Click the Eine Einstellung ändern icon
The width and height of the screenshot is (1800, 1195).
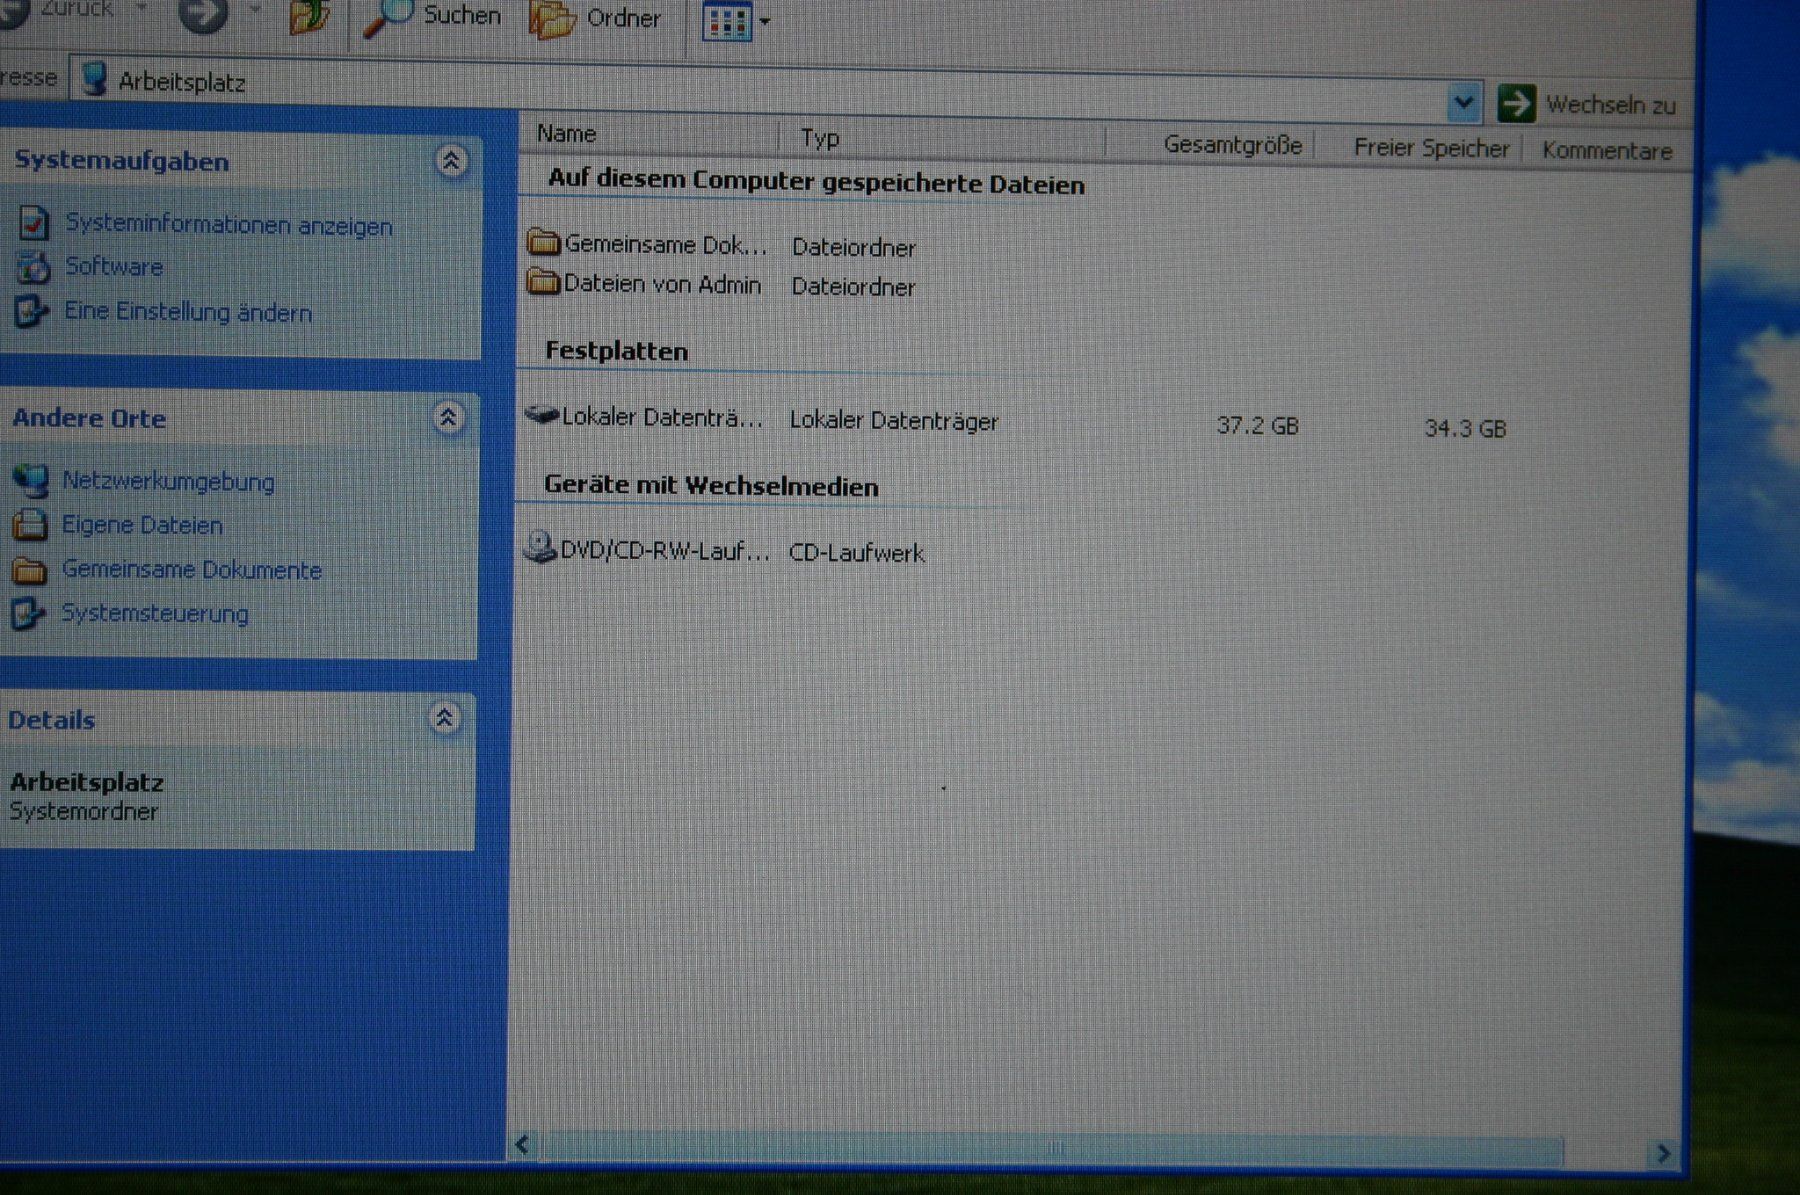[30, 311]
